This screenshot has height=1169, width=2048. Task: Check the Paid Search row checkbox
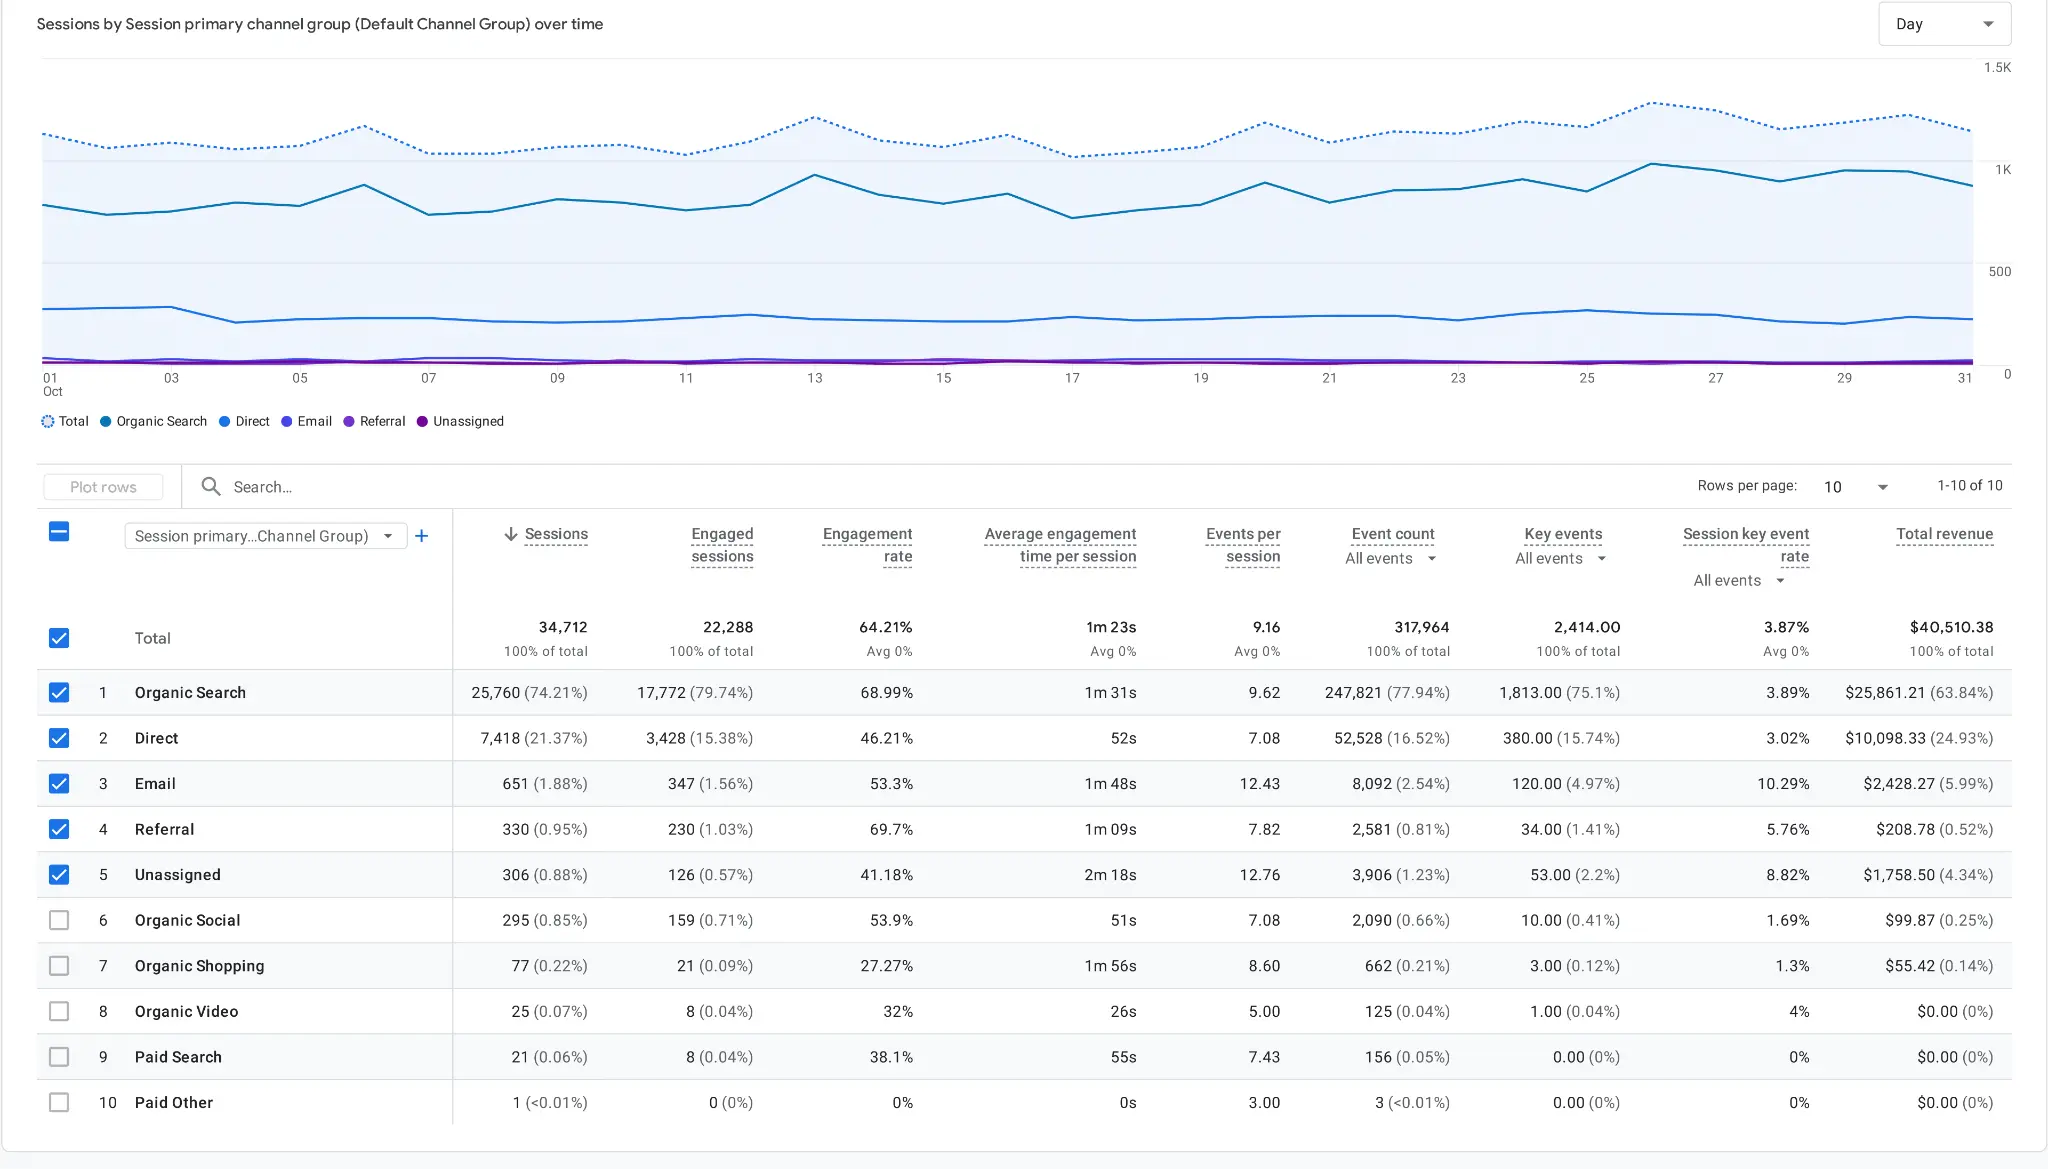[59, 1056]
